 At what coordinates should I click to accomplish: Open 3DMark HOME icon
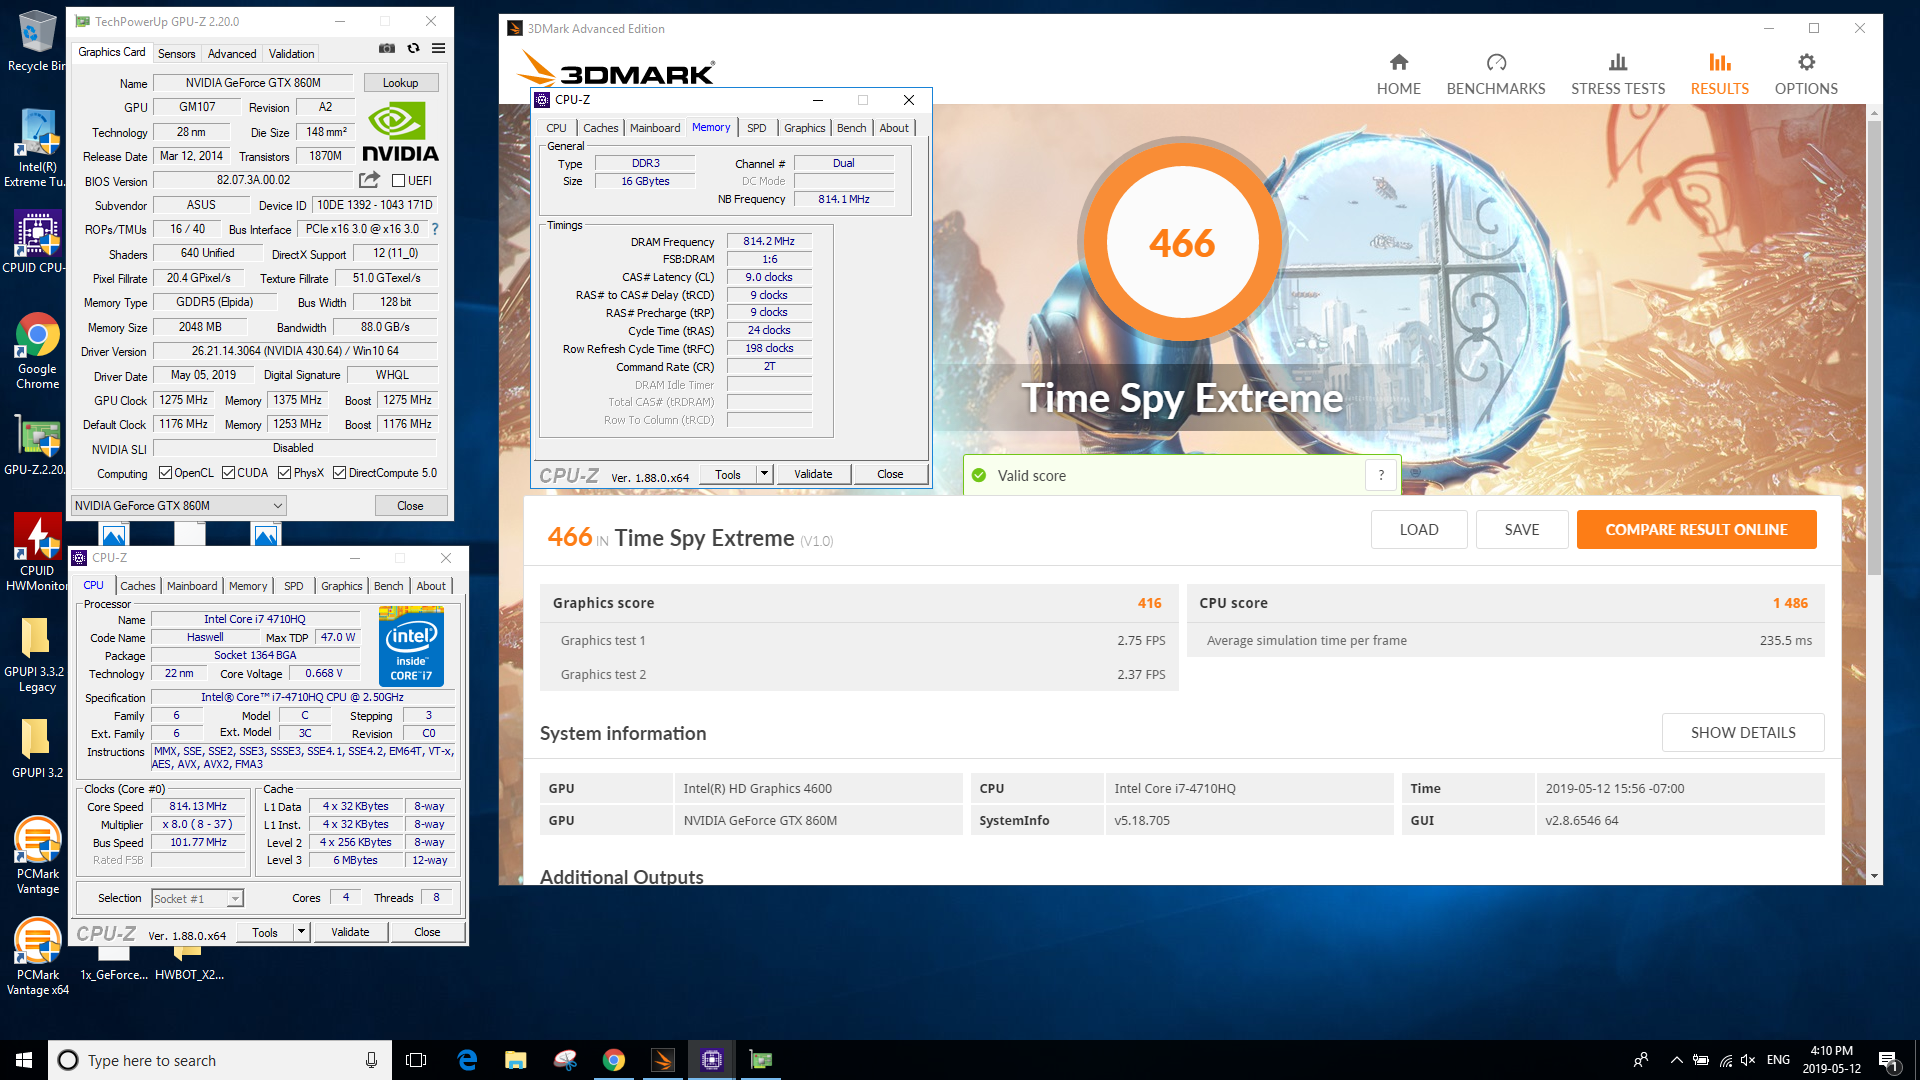(1398, 62)
